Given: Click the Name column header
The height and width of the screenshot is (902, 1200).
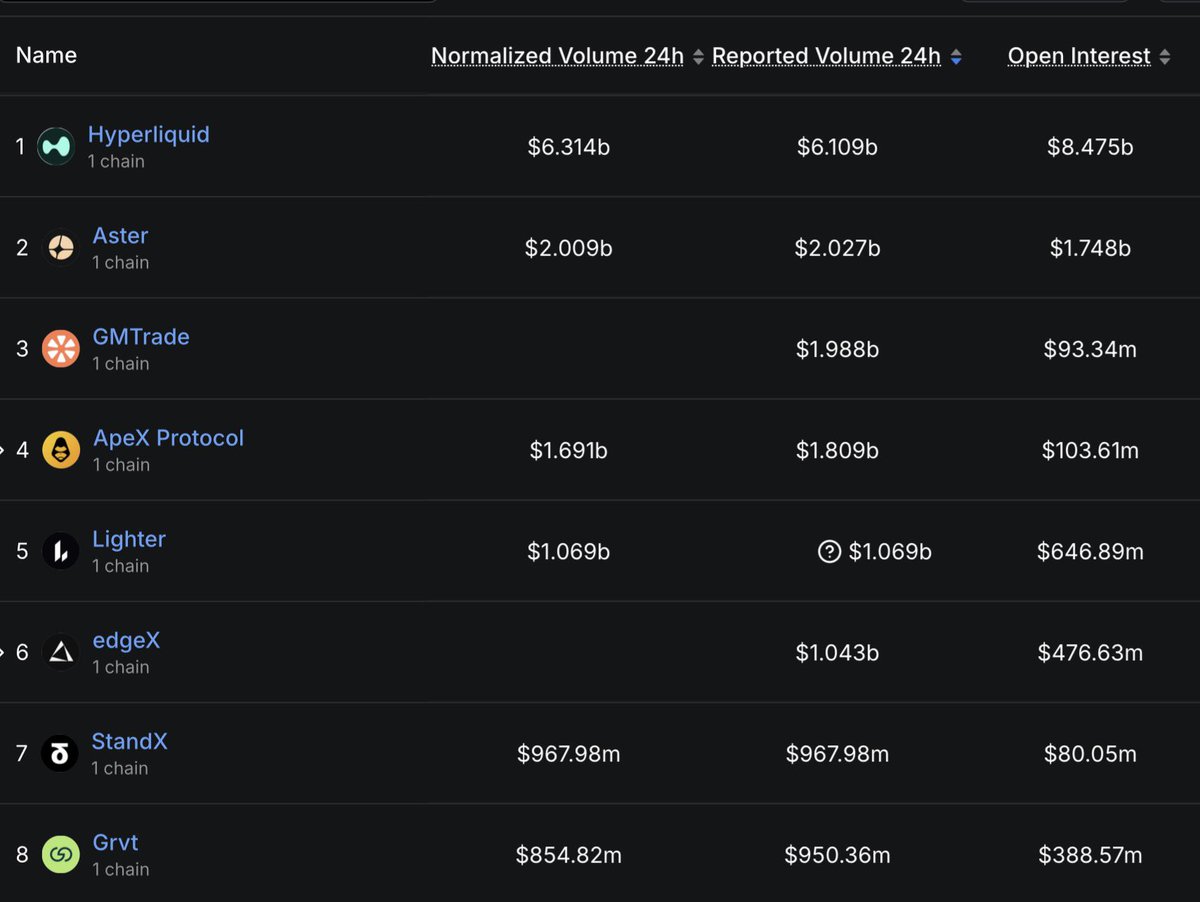Looking at the screenshot, I should [x=46, y=55].
